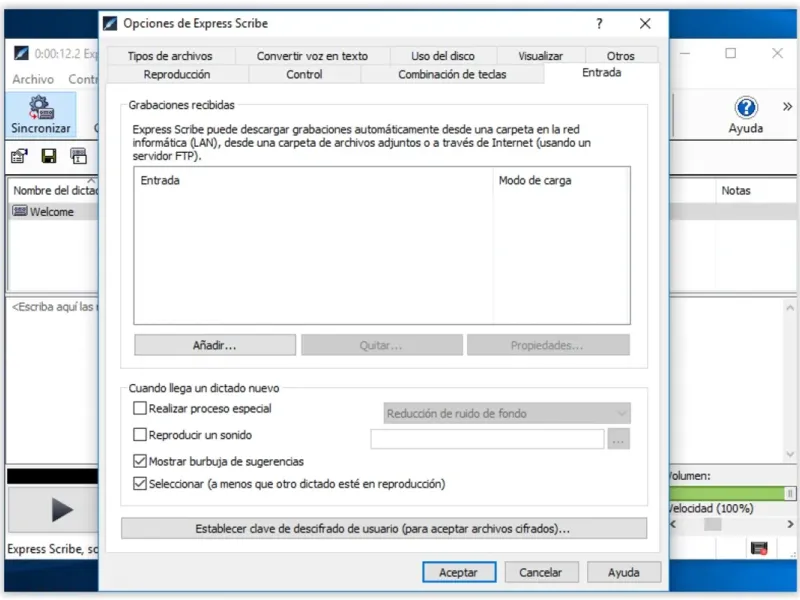Select the Entrada tab

tap(602, 73)
